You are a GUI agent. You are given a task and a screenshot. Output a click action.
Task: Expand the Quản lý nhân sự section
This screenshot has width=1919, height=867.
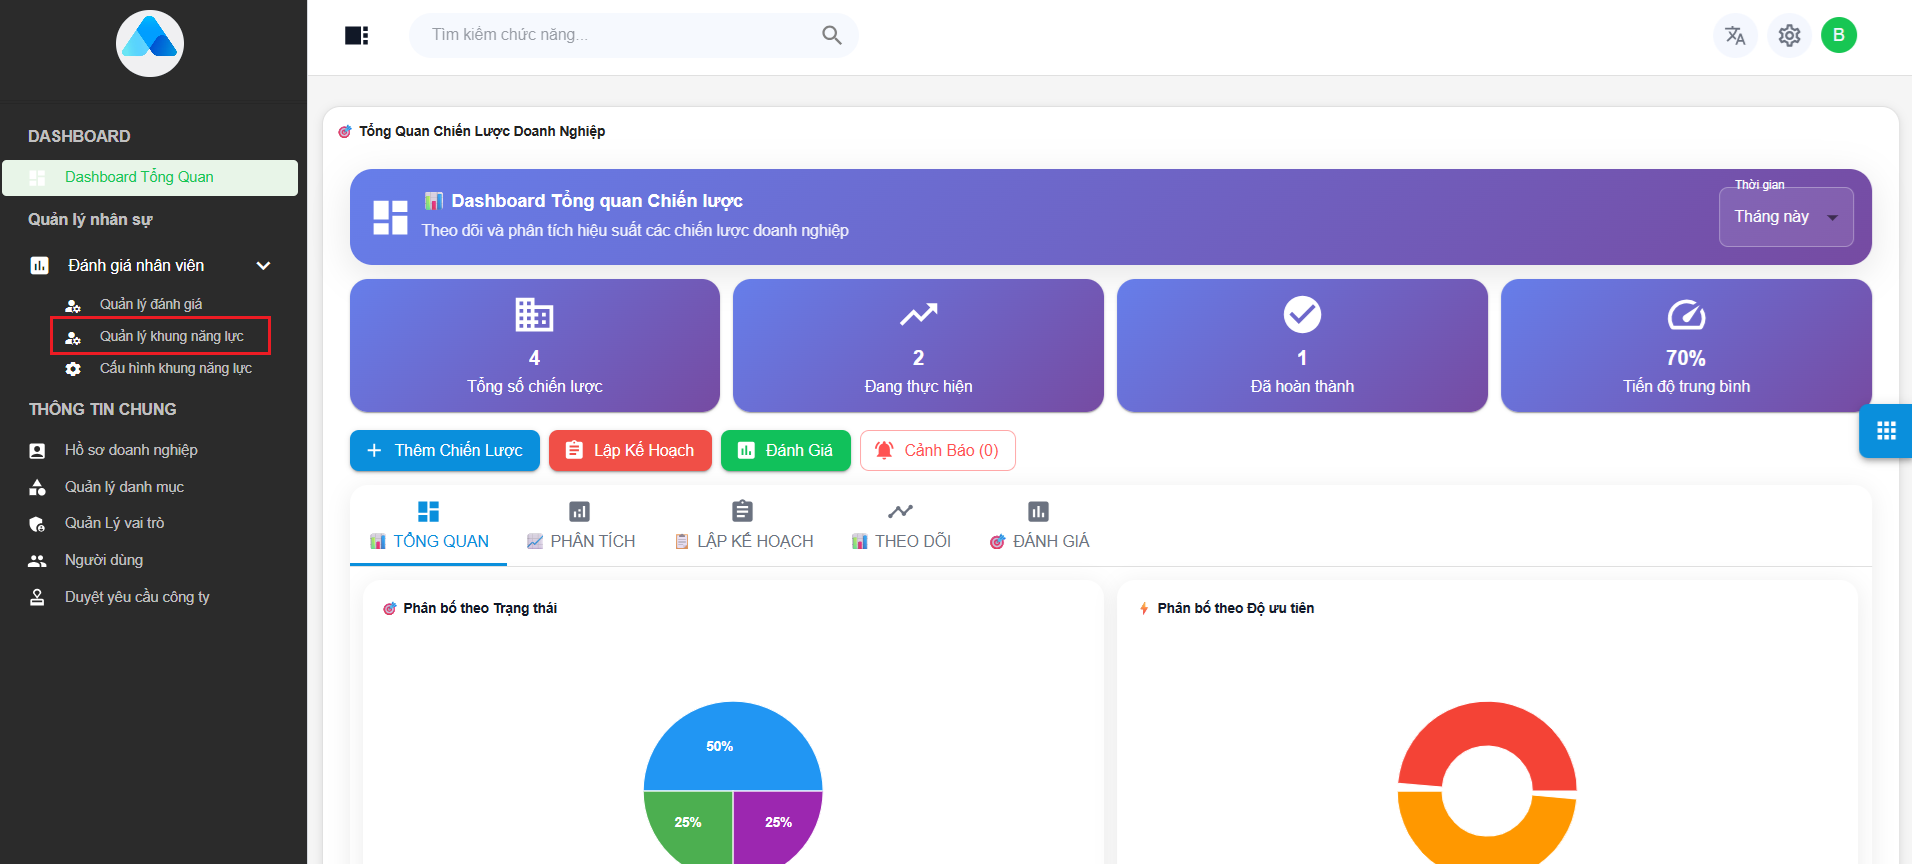pos(90,220)
